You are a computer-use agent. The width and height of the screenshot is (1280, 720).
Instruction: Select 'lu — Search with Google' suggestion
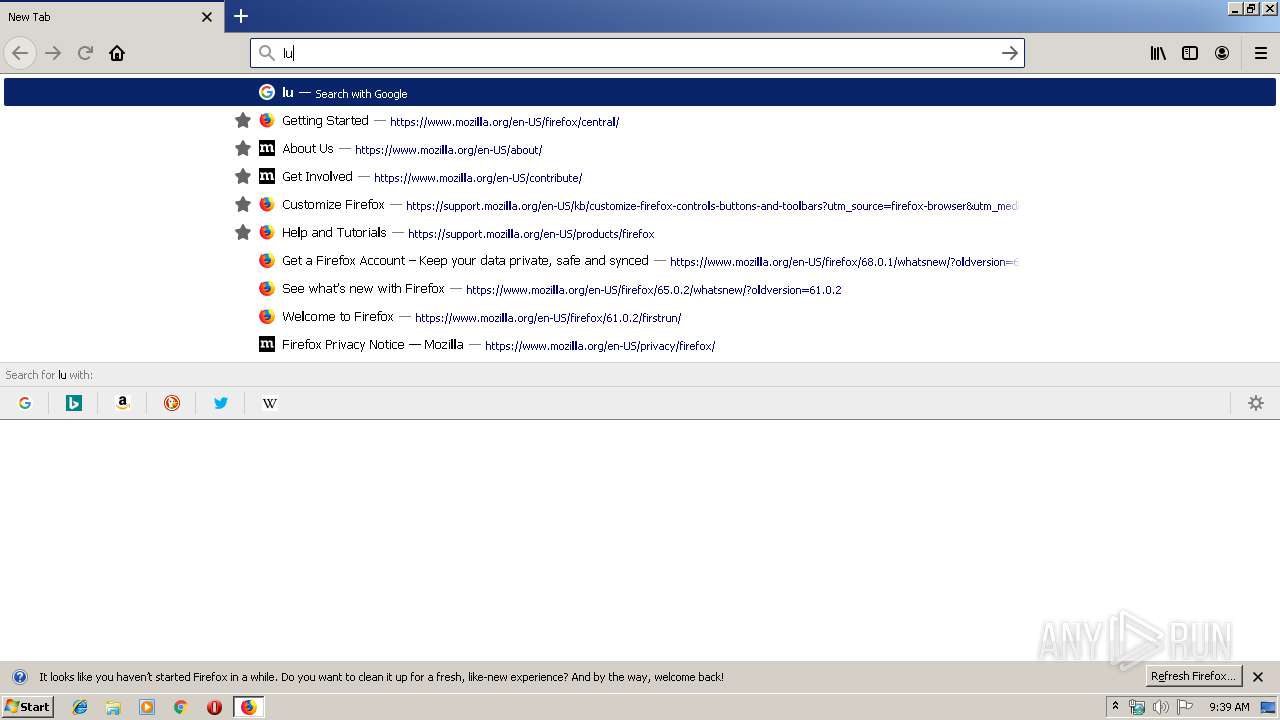[x=640, y=92]
